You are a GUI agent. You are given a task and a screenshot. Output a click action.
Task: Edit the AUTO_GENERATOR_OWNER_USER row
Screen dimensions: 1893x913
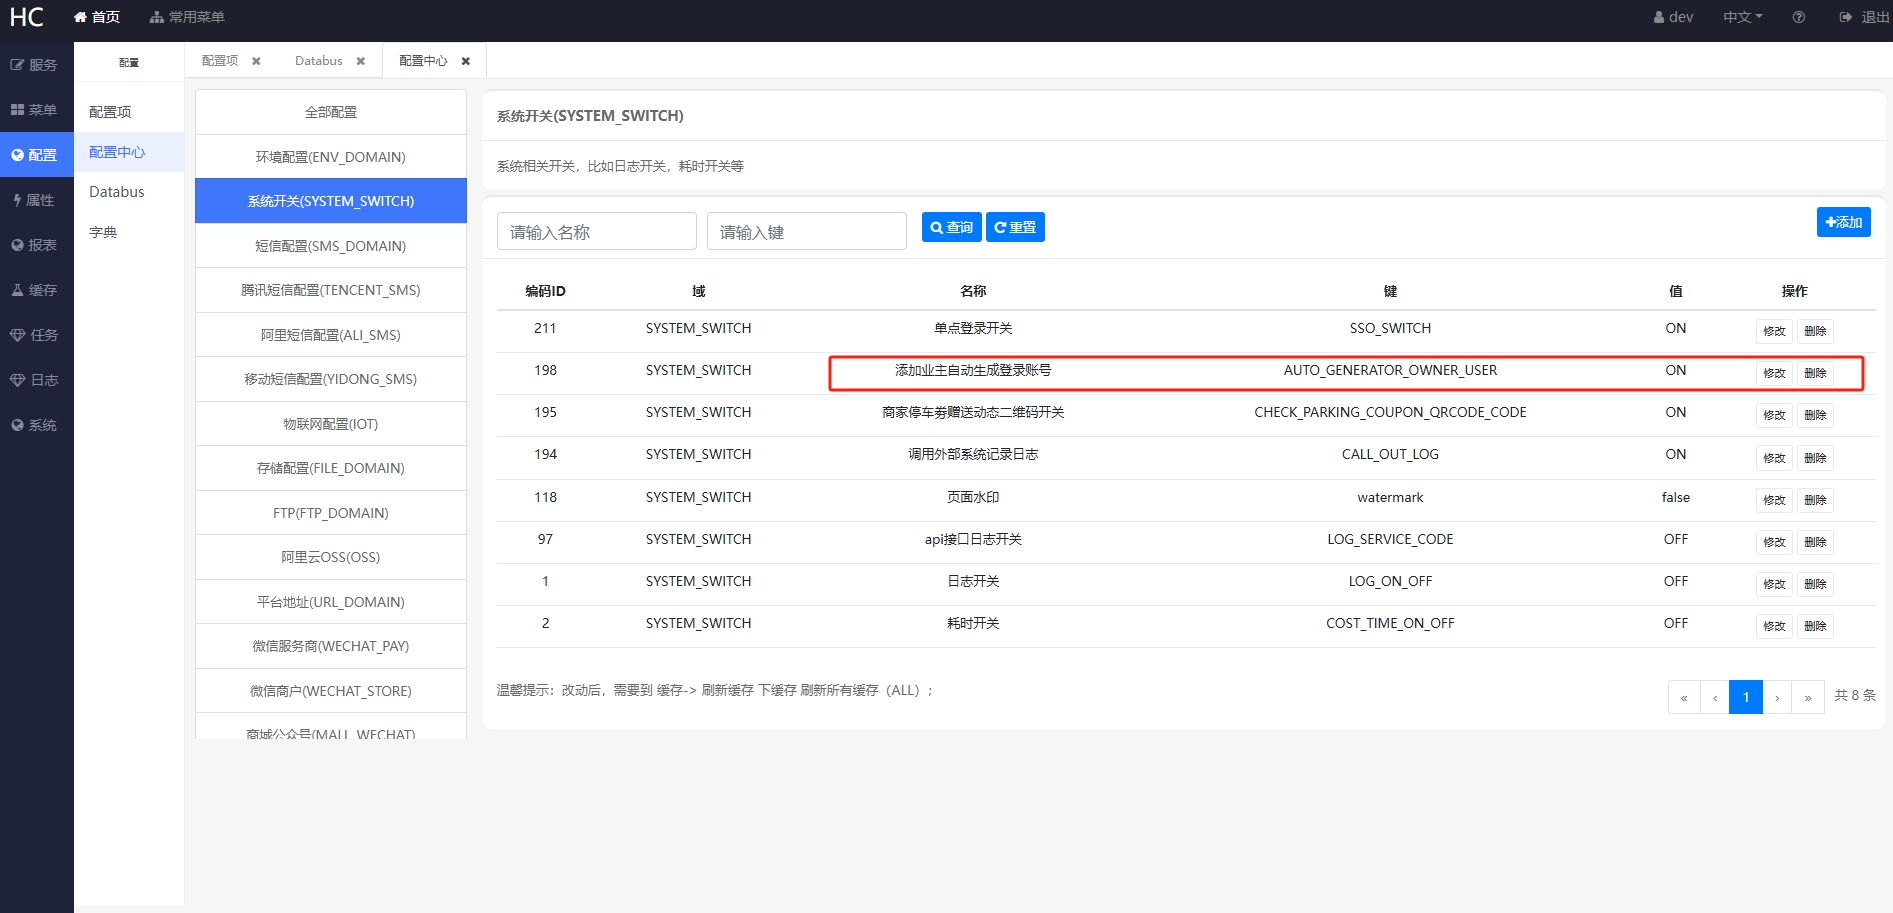(1774, 373)
